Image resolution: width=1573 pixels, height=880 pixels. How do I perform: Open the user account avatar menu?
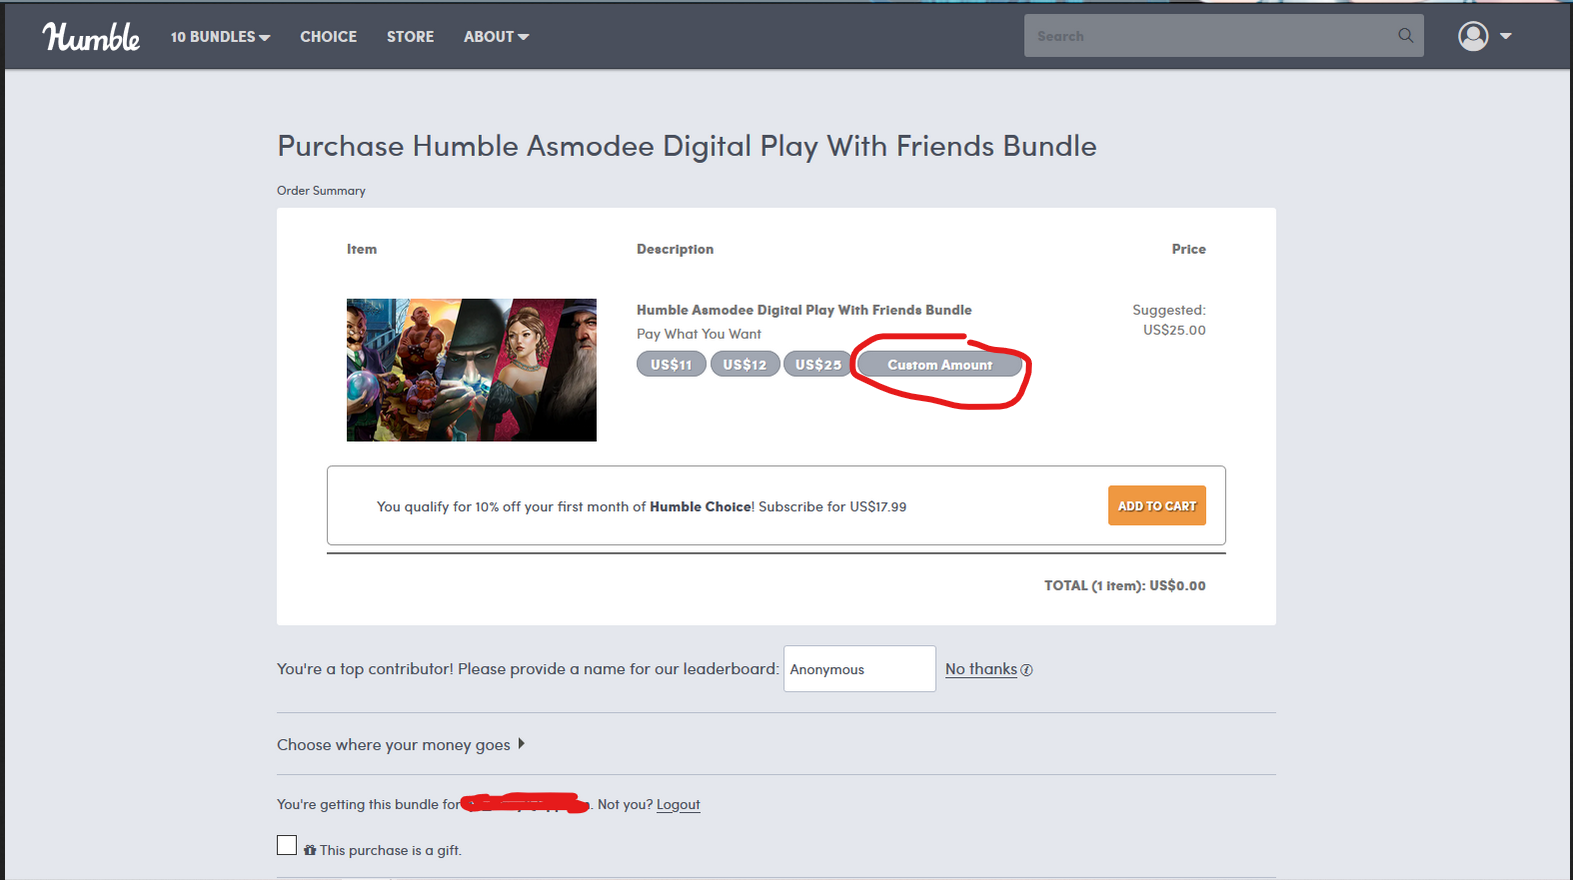1473,36
